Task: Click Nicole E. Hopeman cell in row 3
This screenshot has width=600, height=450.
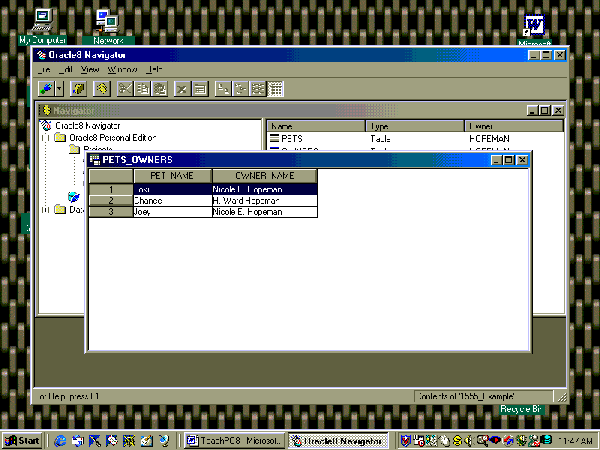Action: (264, 212)
